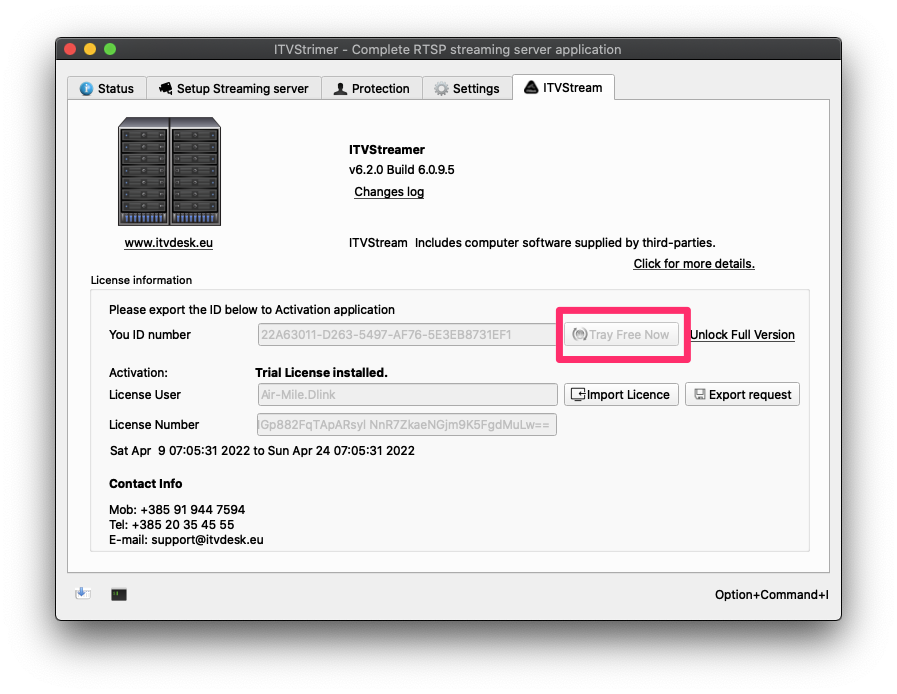This screenshot has width=897, height=694.
Task: Click the green zoom window button
Action: pyautogui.click(x=110, y=49)
